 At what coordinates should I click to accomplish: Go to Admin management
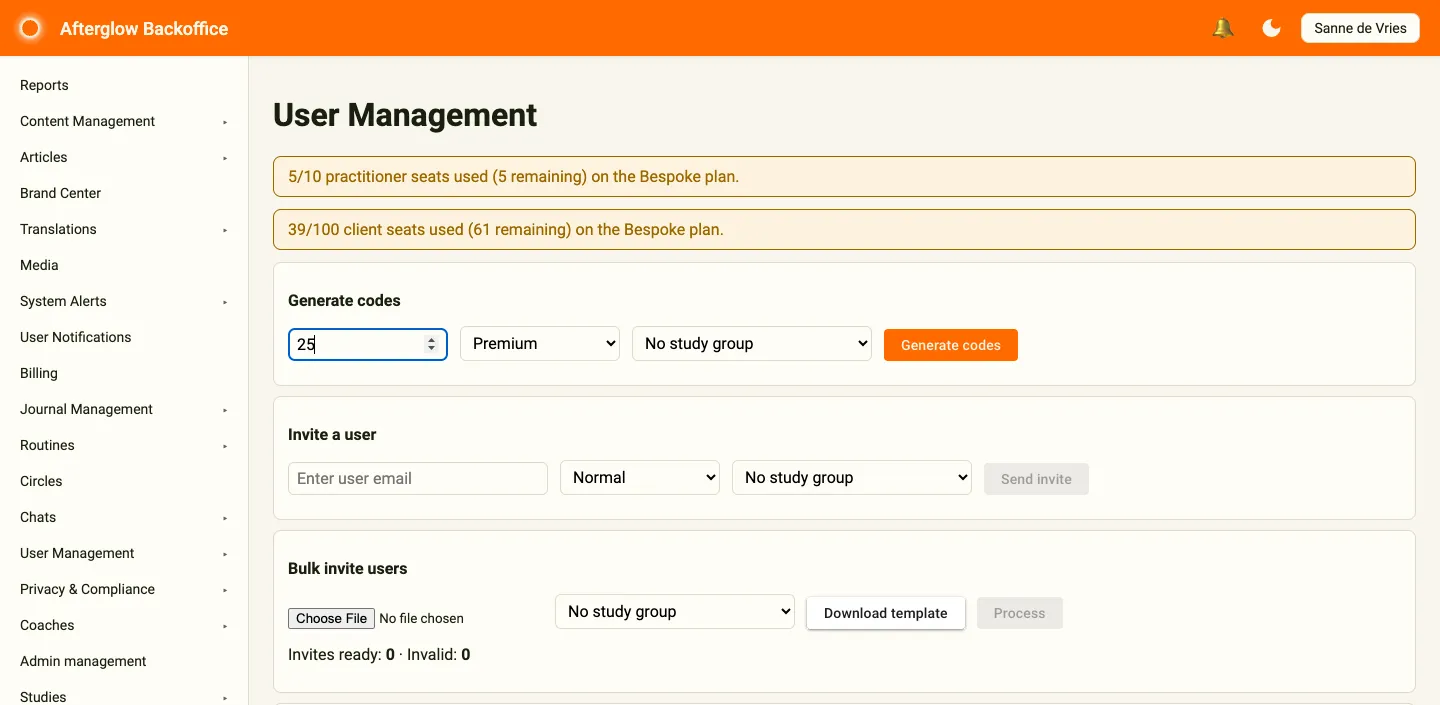[83, 661]
